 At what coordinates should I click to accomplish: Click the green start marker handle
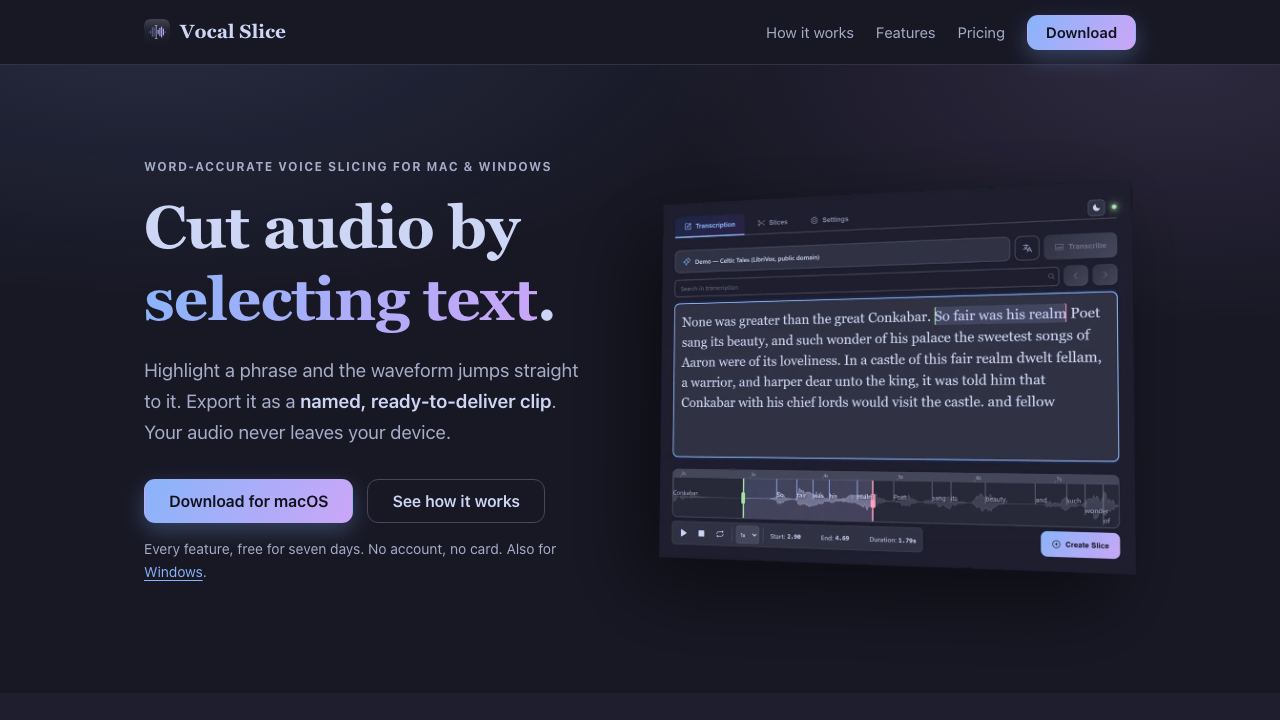point(743,497)
